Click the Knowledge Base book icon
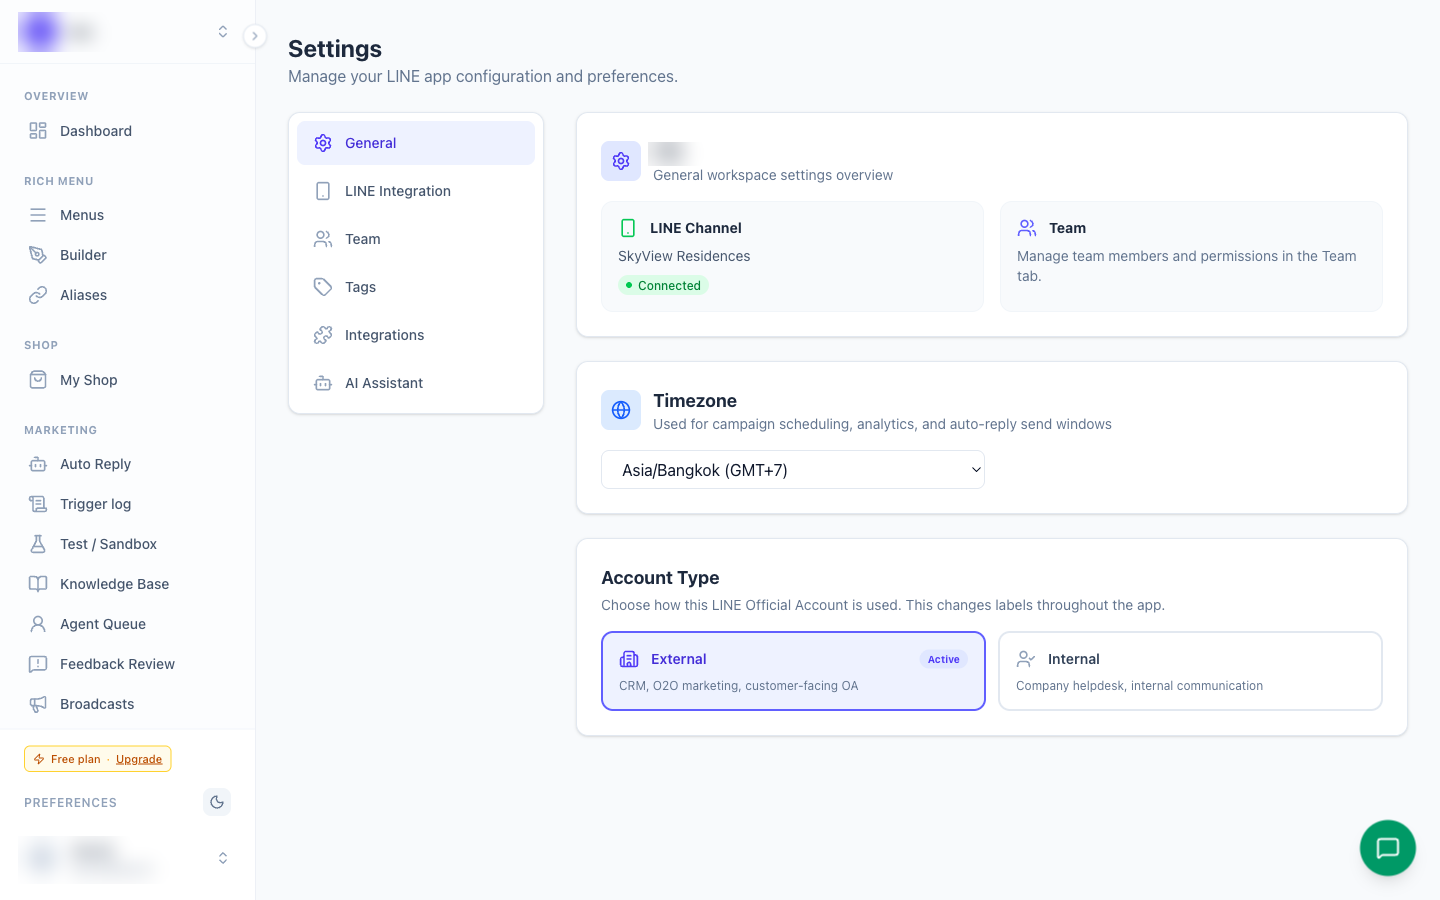 coord(38,584)
